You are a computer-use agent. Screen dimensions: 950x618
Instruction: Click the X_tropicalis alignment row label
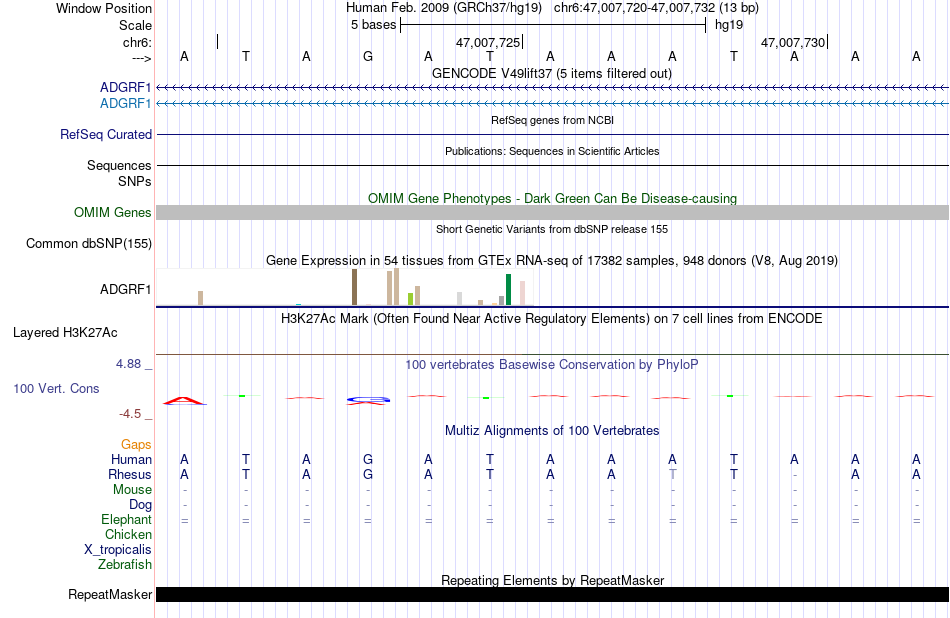click(x=118, y=550)
